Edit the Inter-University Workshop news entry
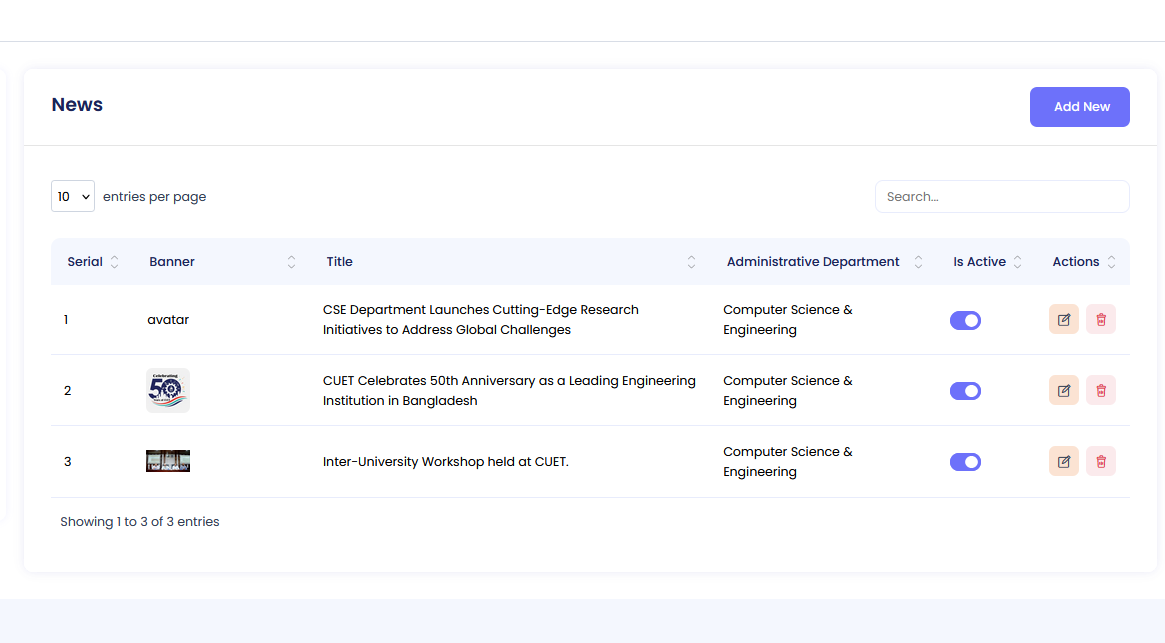Image resolution: width=1165 pixels, height=643 pixels. 1063,461
